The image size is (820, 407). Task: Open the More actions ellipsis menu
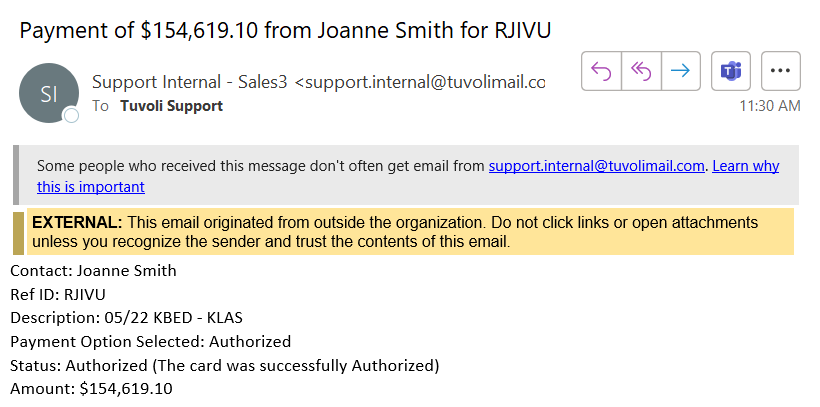pos(781,71)
